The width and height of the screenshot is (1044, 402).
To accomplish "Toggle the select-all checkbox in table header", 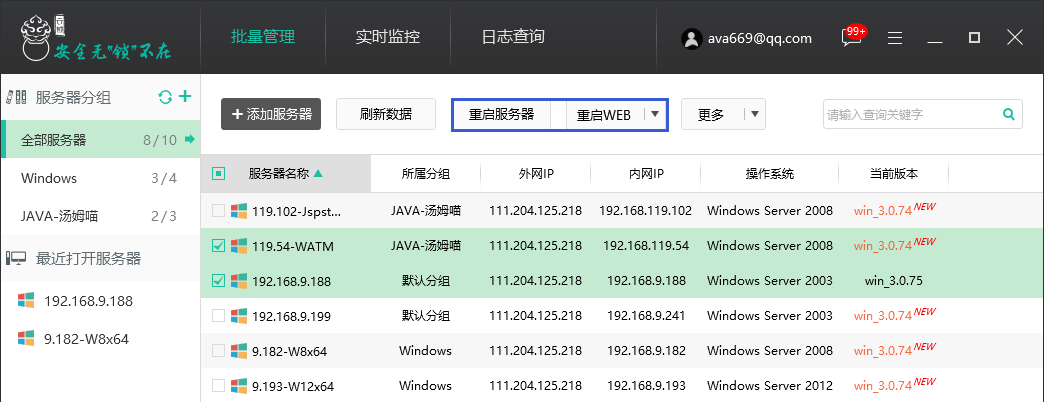I will click(218, 174).
